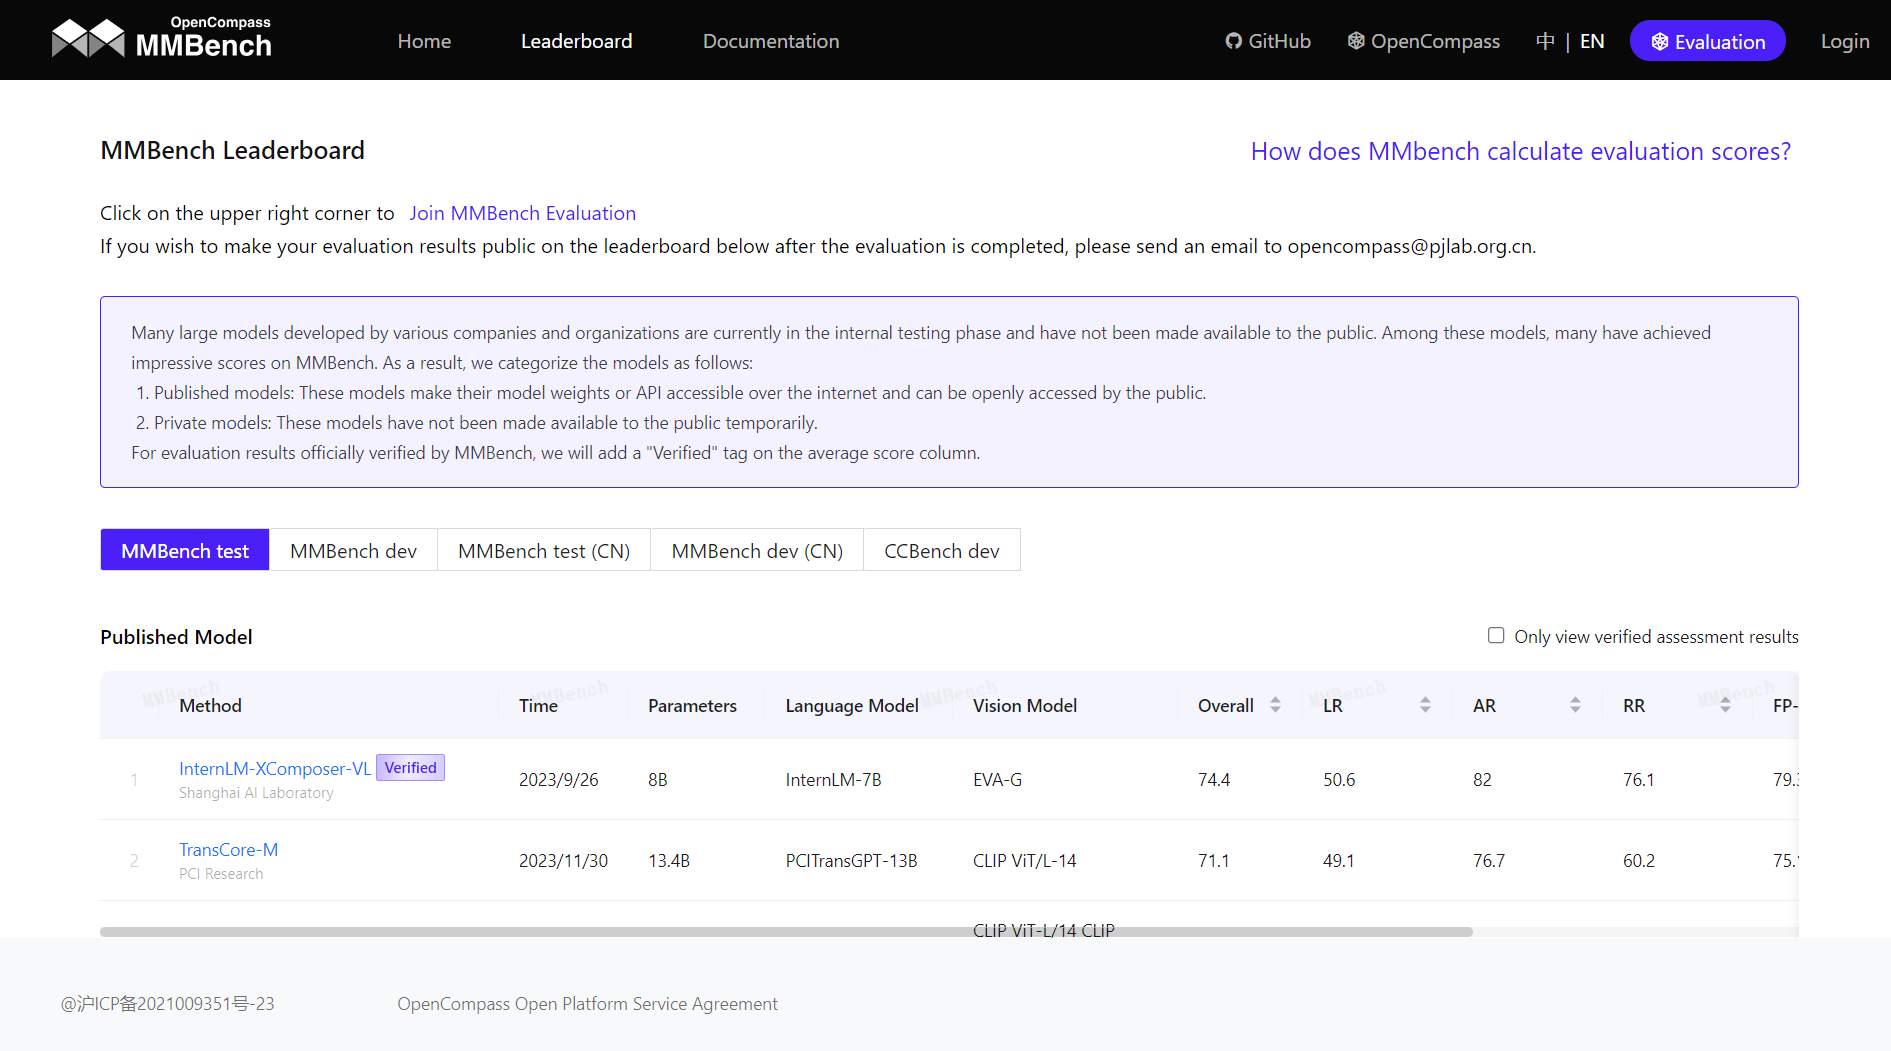Click the Evaluation button icon
The height and width of the screenshot is (1051, 1891).
click(x=1660, y=42)
